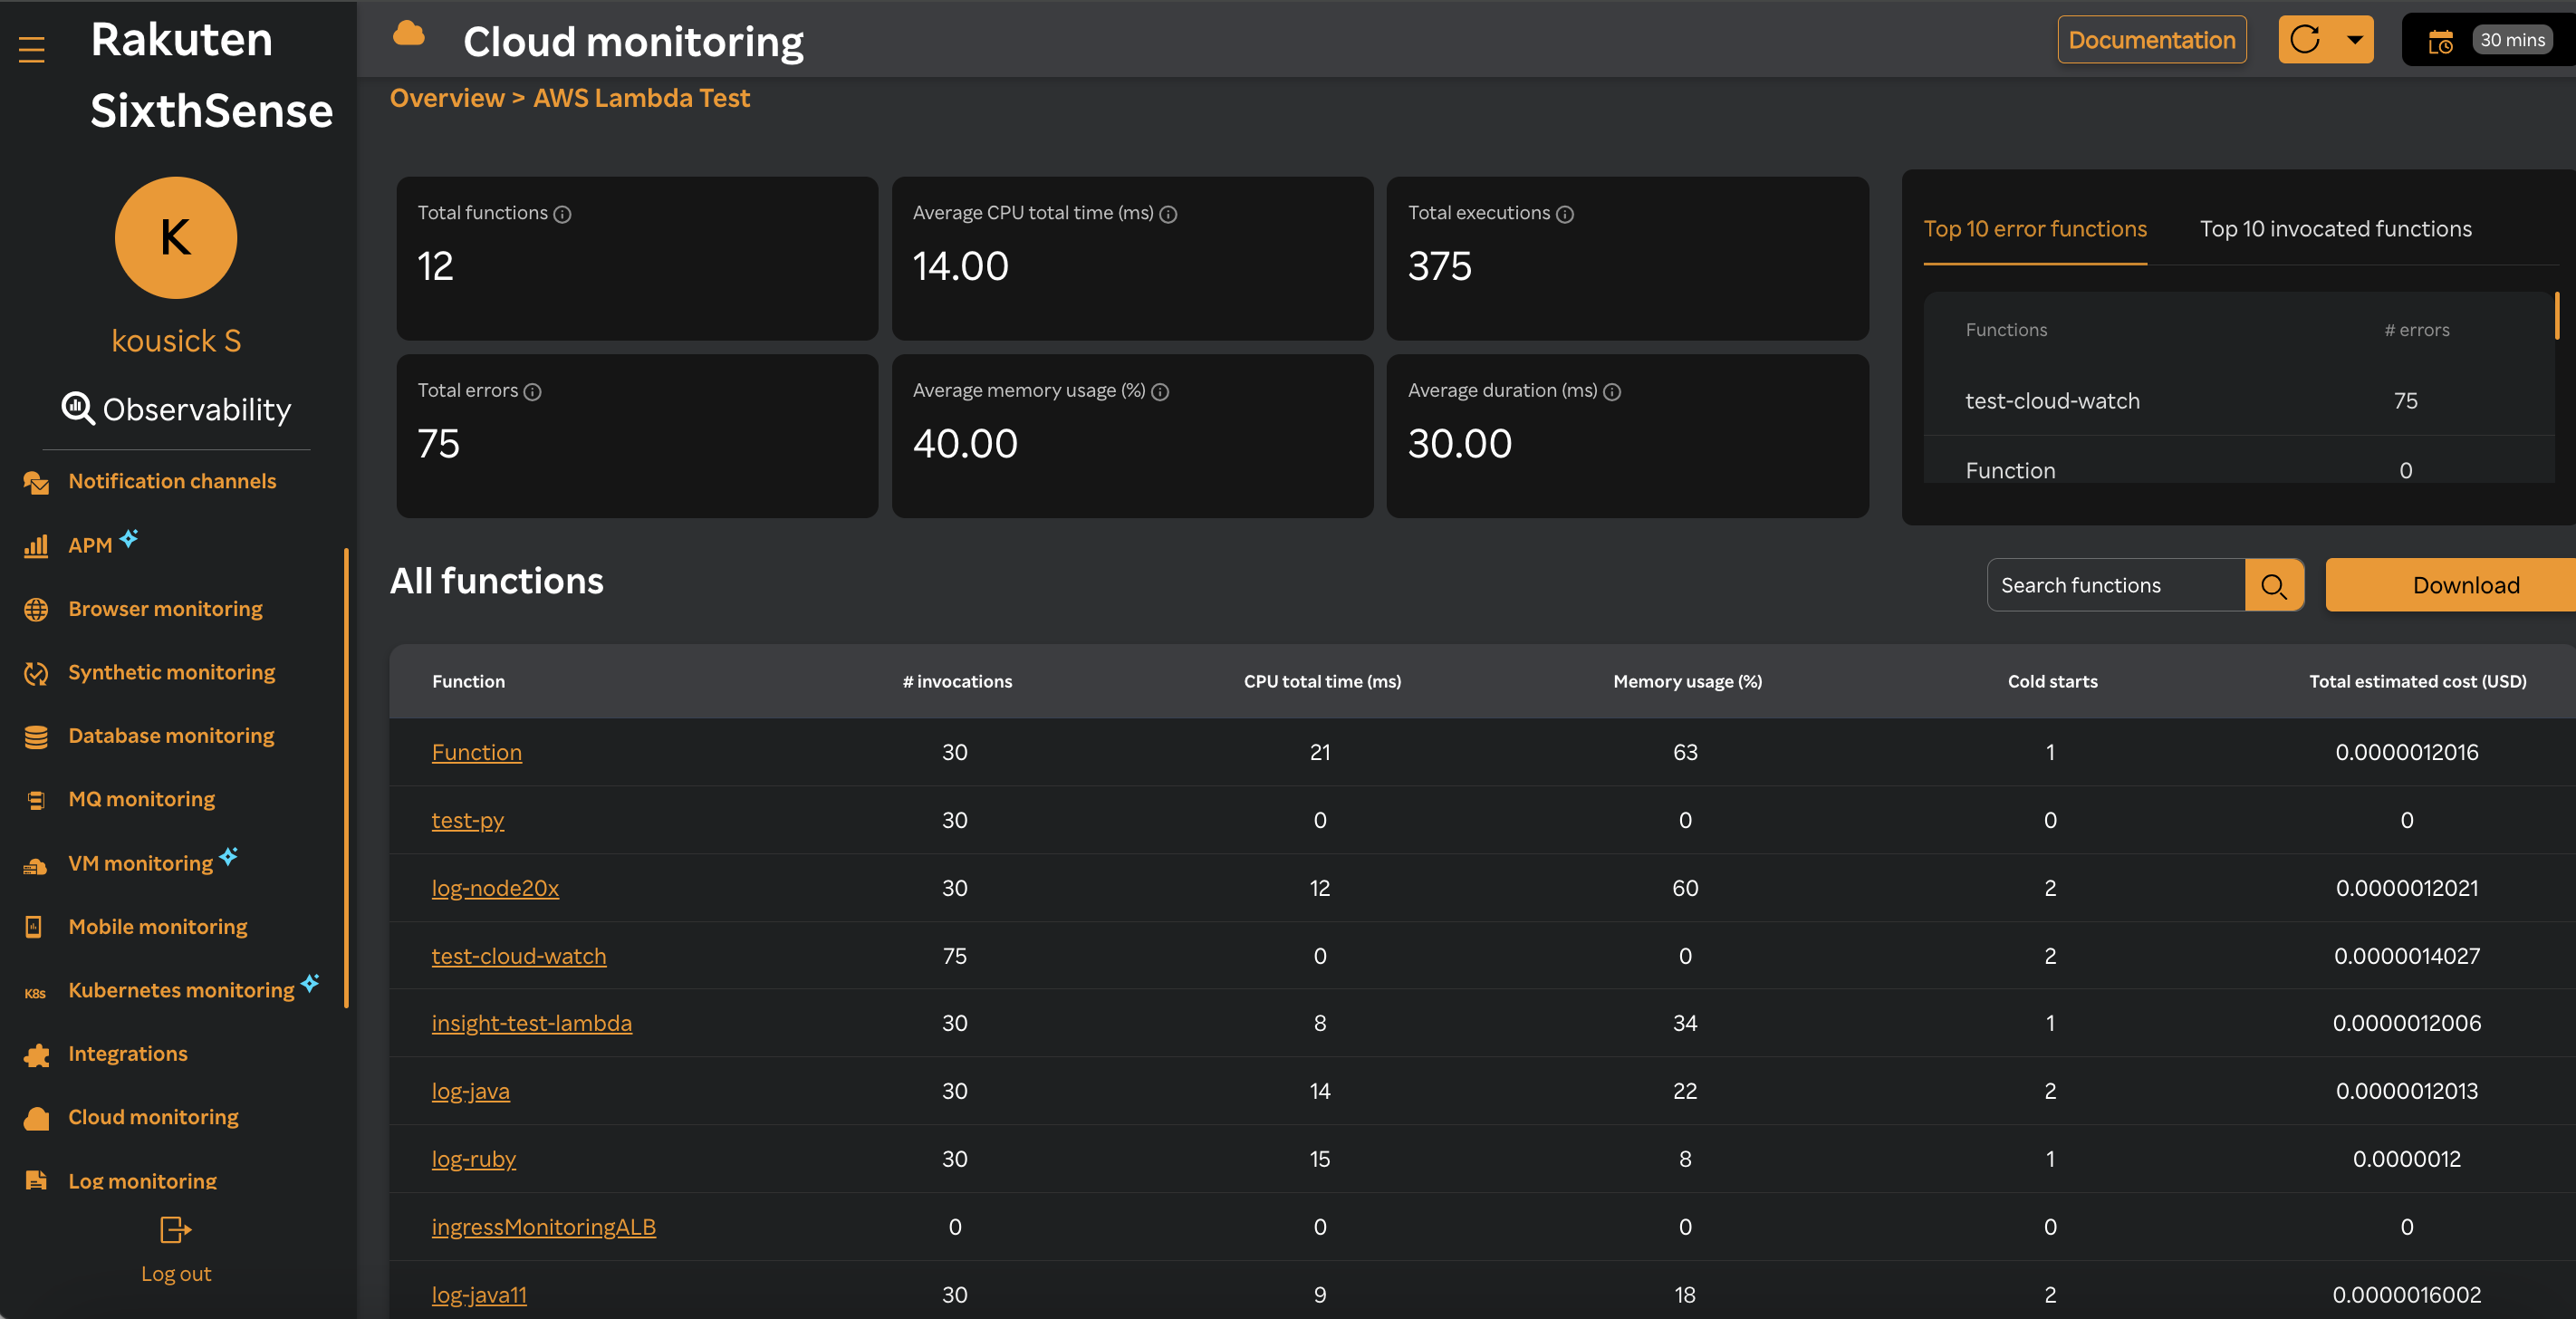This screenshot has height=1319, width=2576.
Task: Click the Overview breadcrumb link
Action: 447,98
